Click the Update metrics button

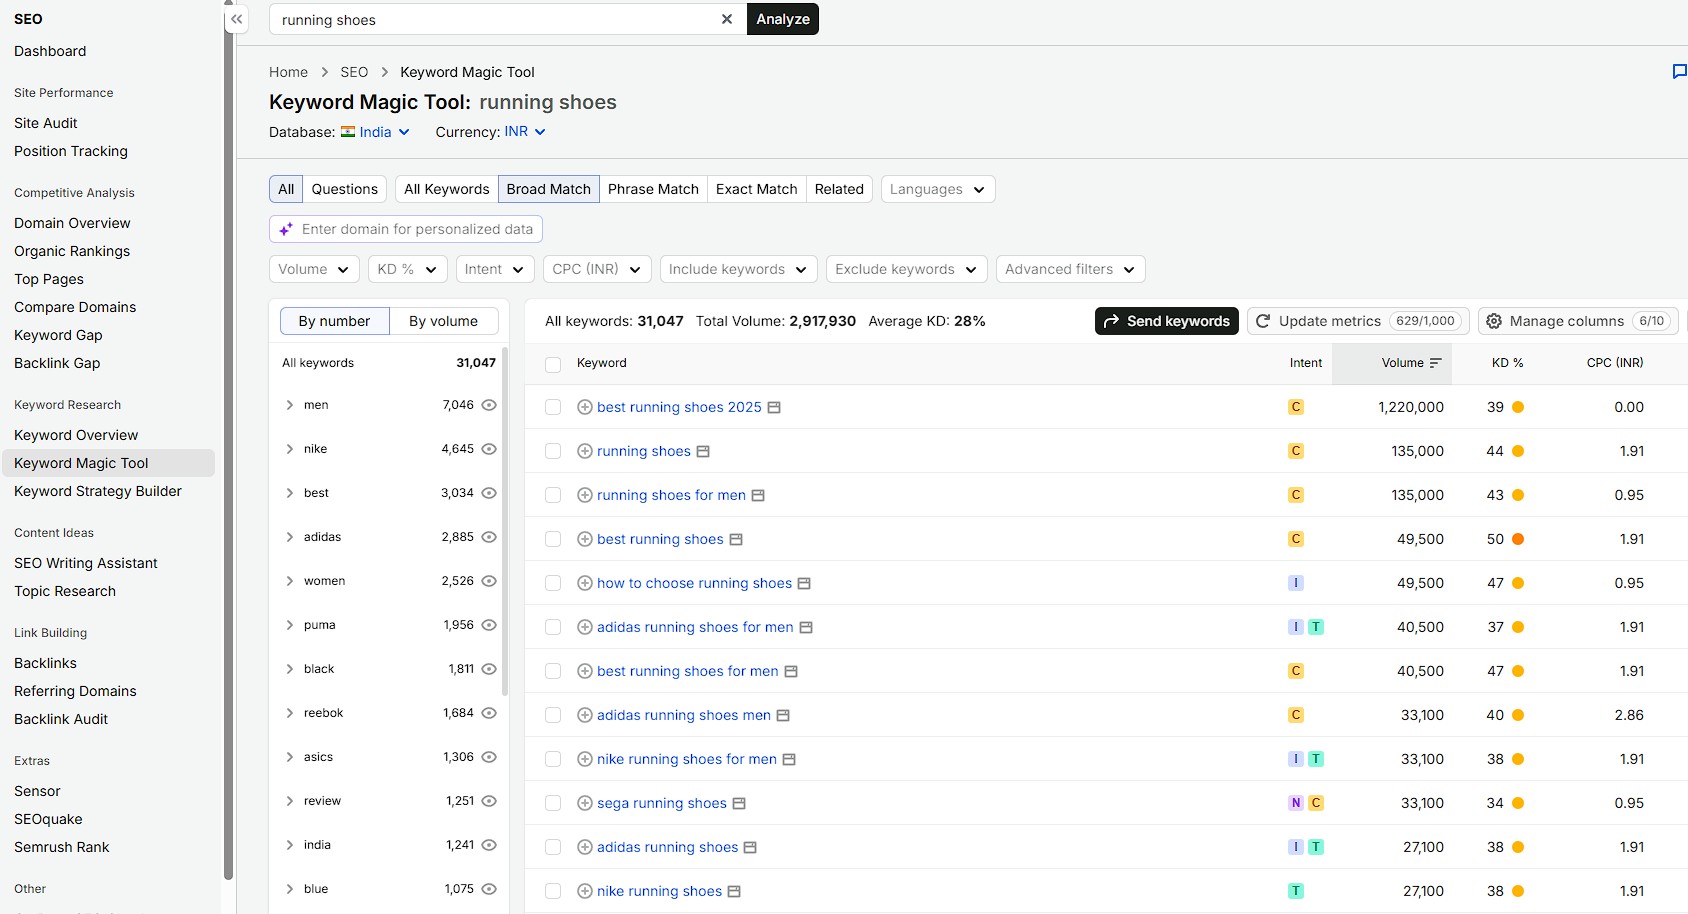[x=1358, y=321]
